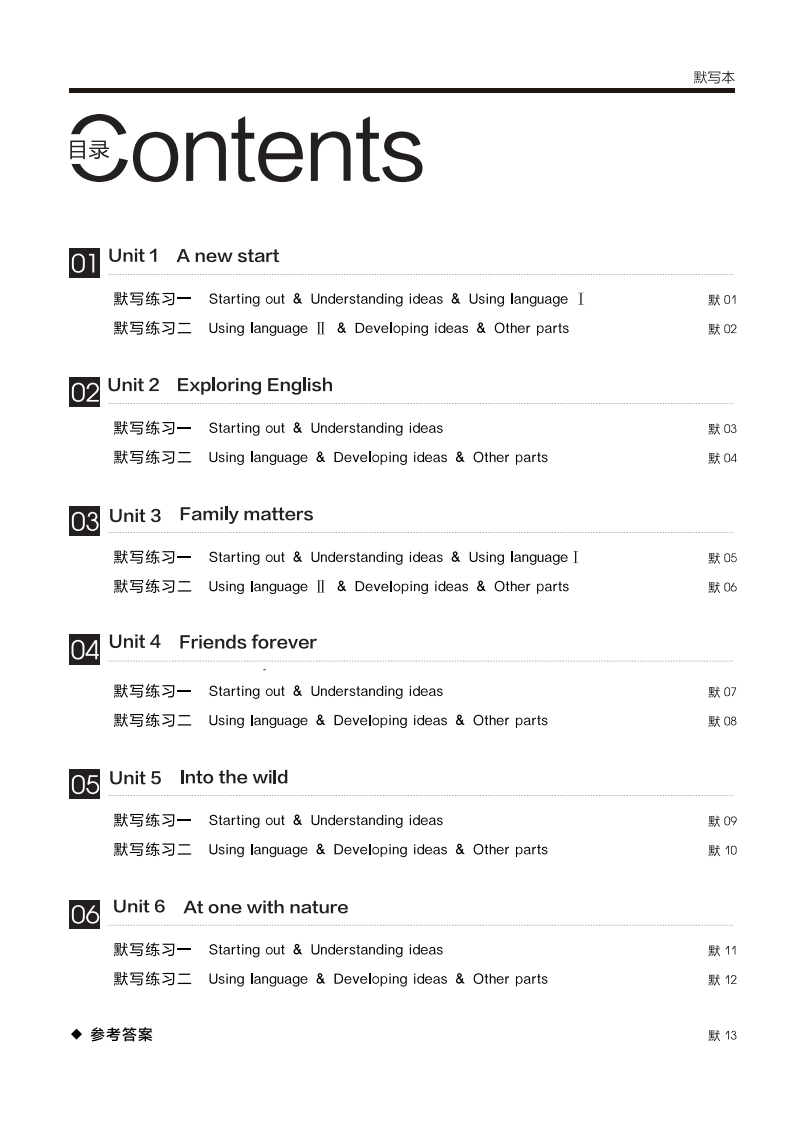The width and height of the screenshot is (806, 1122).
Task: Click the diamond bullet before 参考答案
Action: pyautogui.click(x=75, y=1034)
